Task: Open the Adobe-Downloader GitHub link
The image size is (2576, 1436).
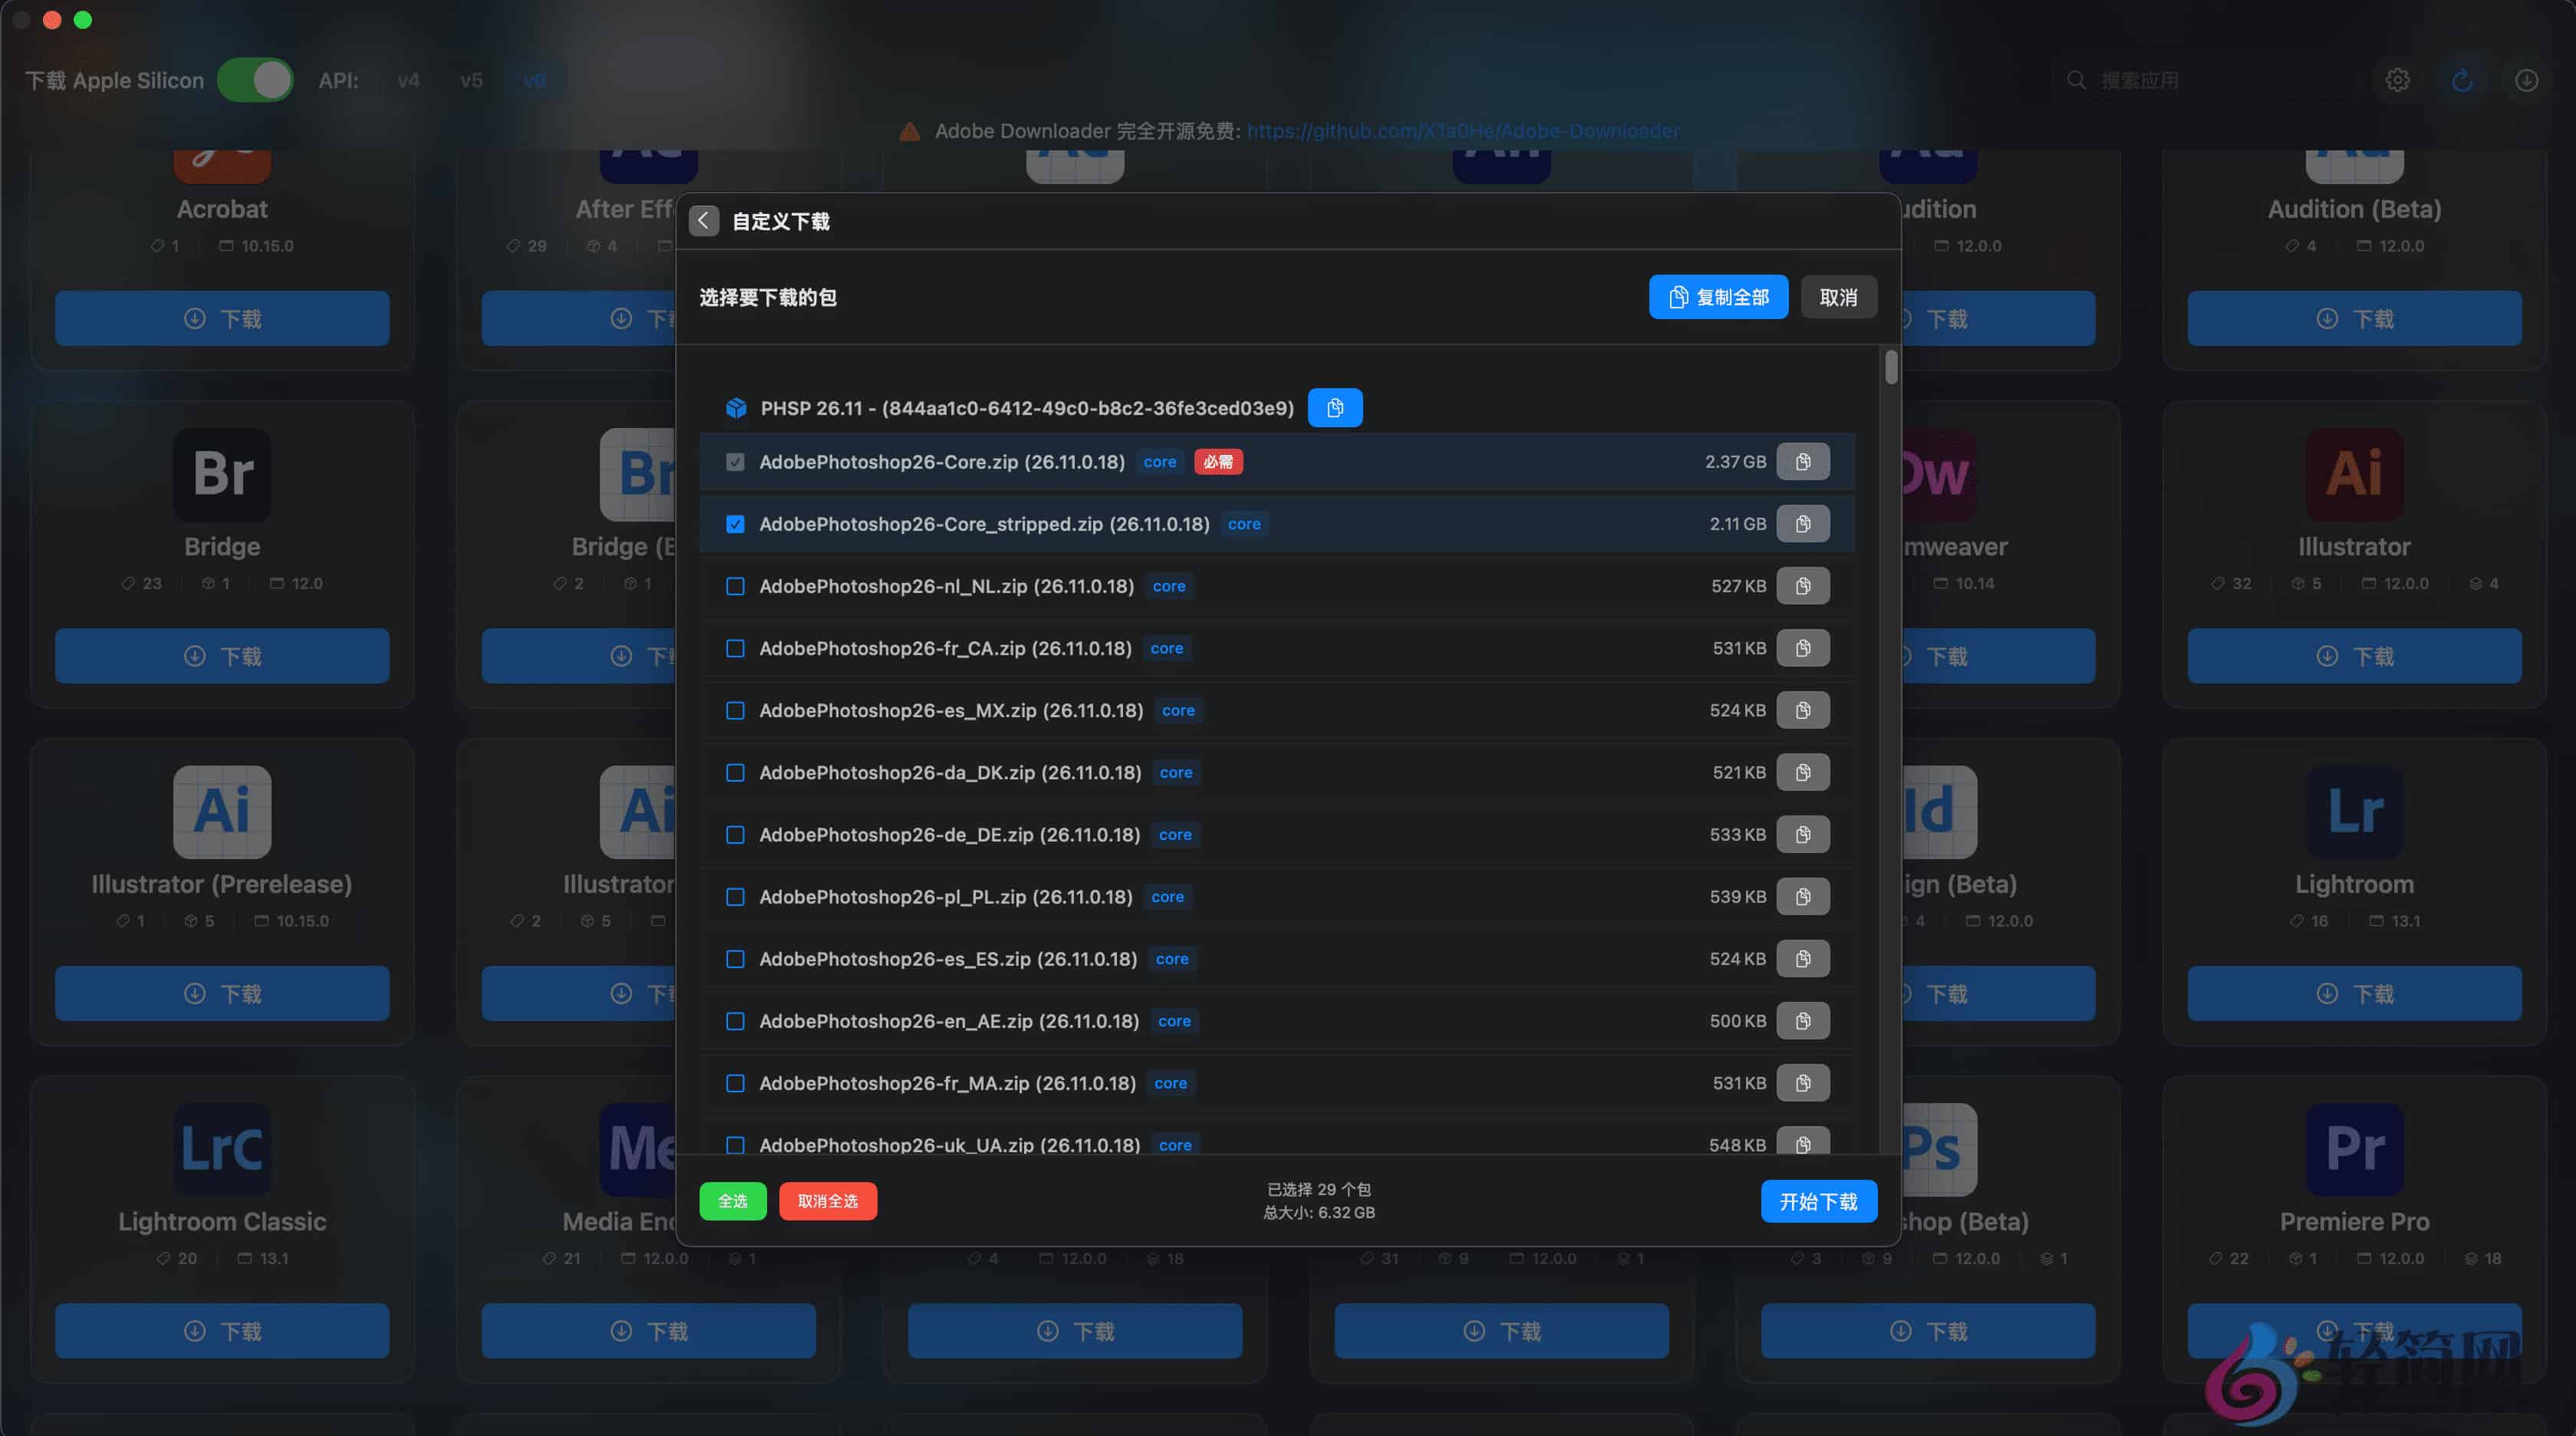Action: click(1464, 131)
